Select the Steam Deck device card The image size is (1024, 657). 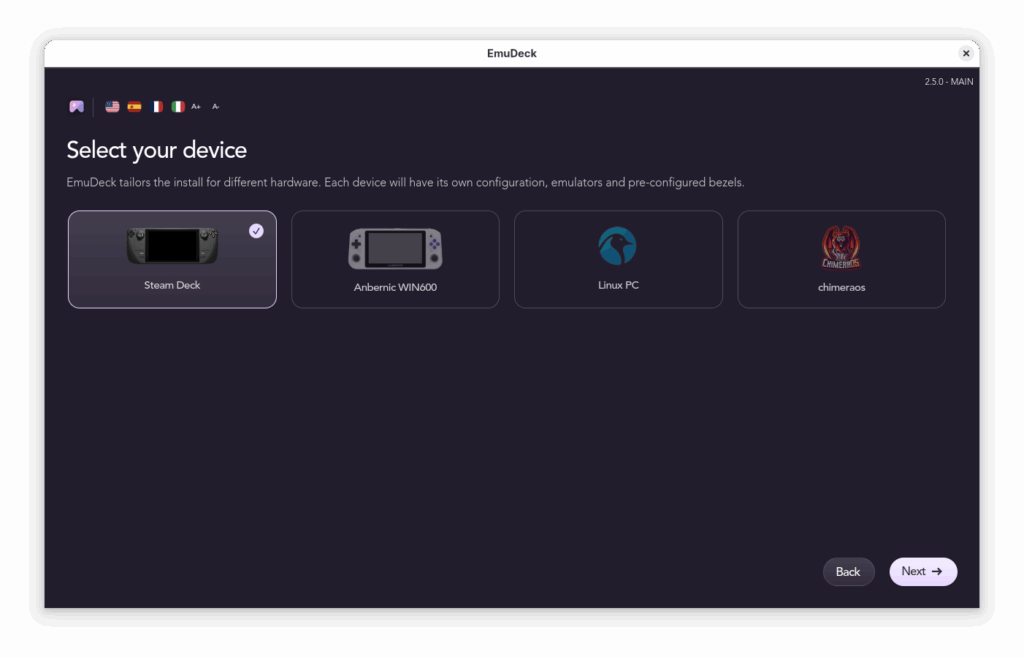point(172,259)
